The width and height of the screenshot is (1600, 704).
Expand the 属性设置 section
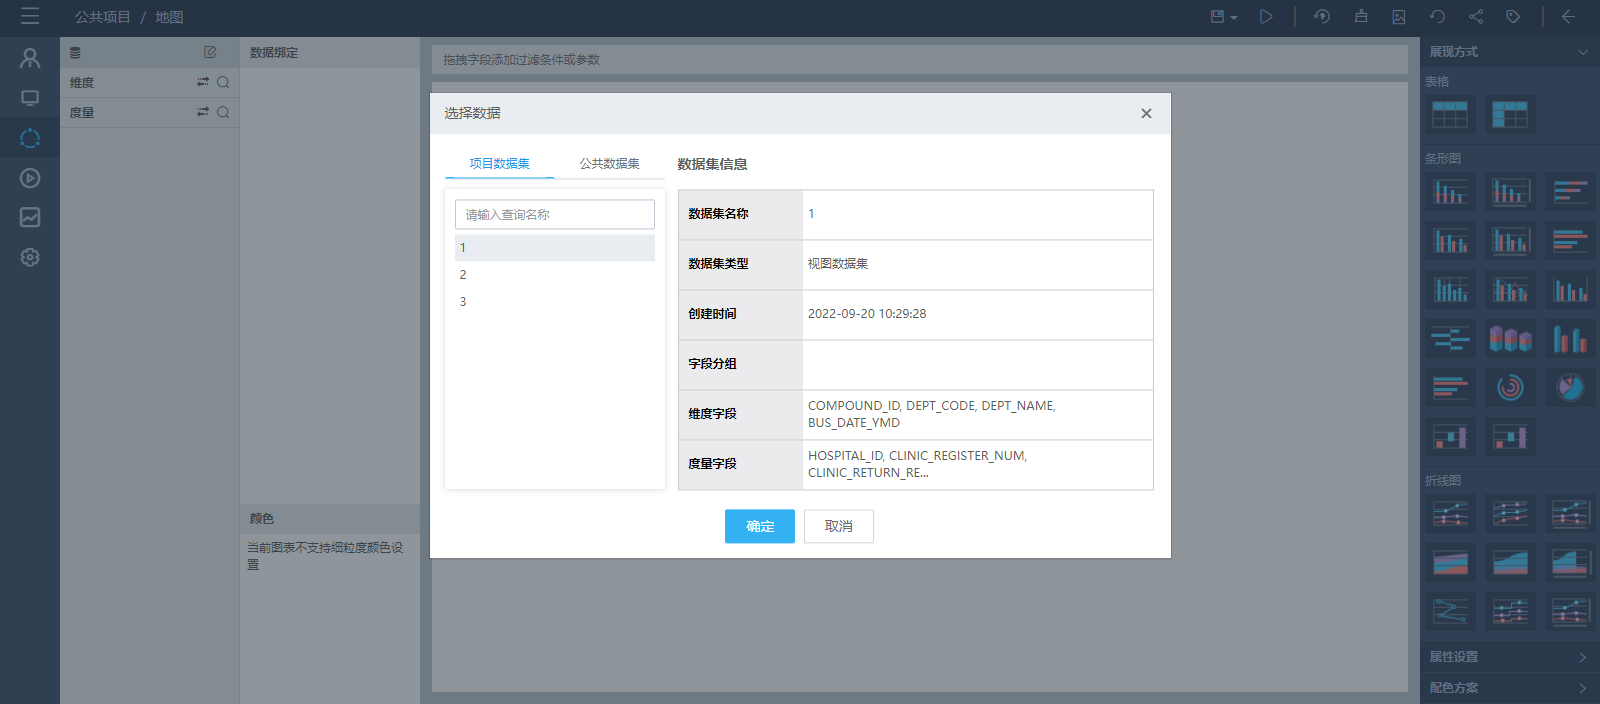(1510, 657)
